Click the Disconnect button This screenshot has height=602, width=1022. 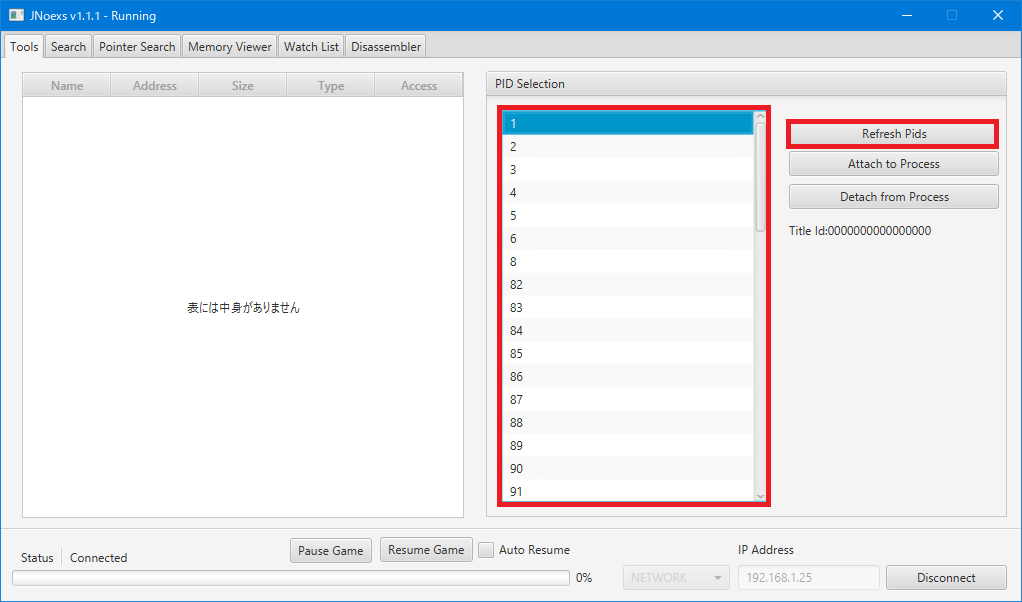[946, 578]
